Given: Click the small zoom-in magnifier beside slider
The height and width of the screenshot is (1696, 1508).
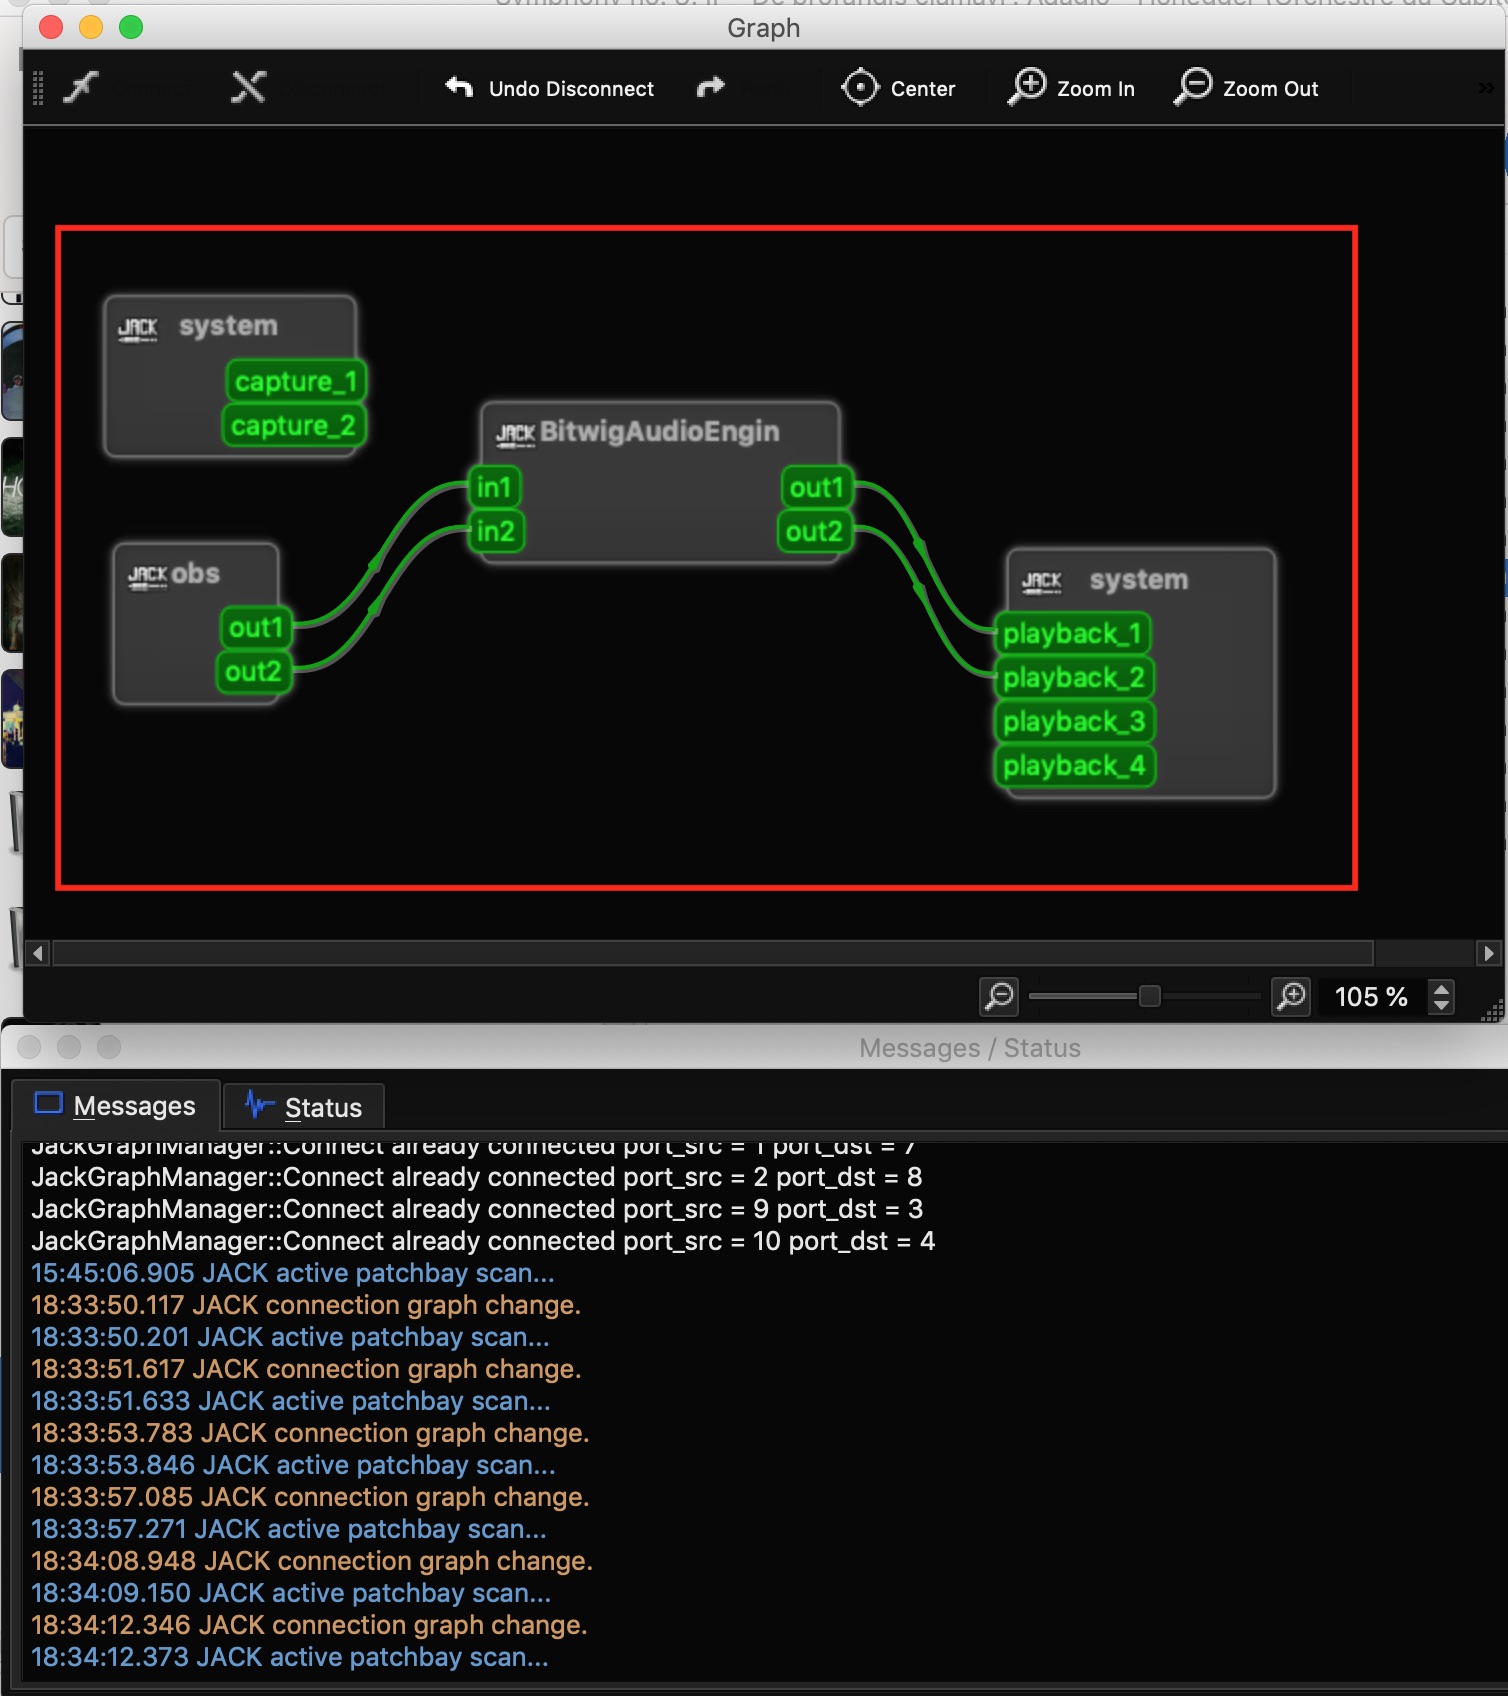Looking at the screenshot, I should point(1291,996).
